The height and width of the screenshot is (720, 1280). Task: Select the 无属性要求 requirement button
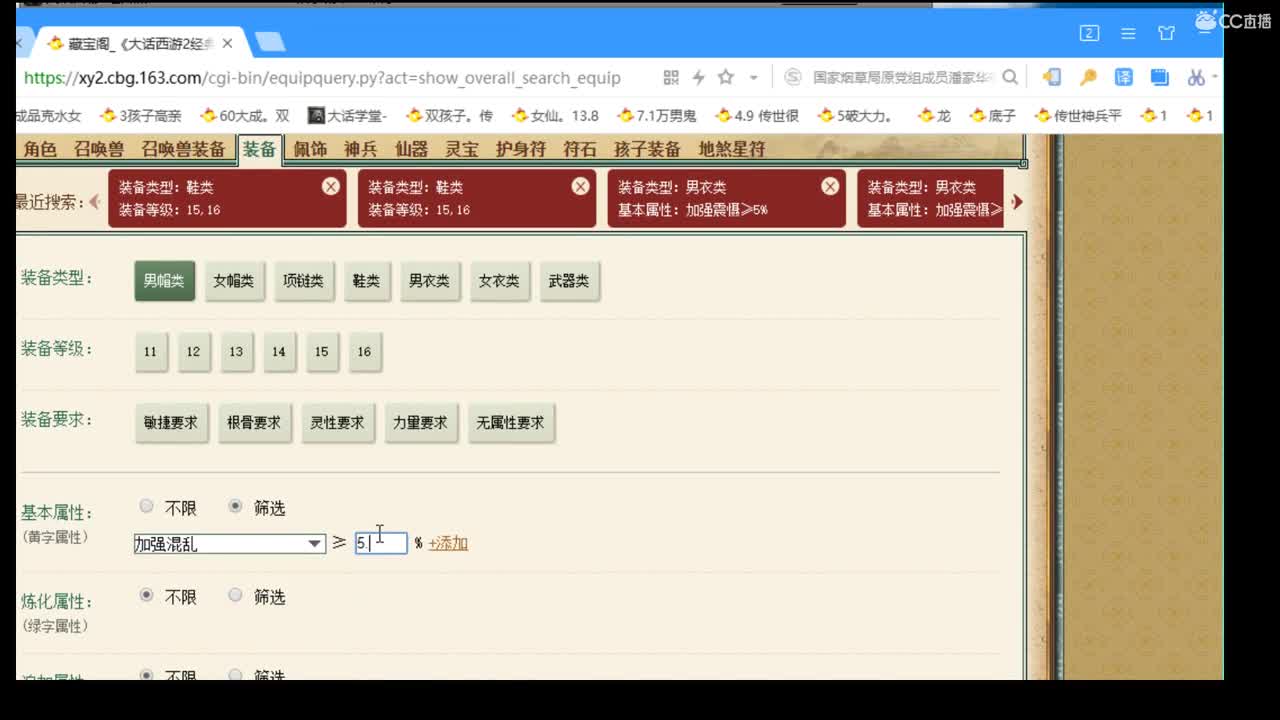point(511,423)
